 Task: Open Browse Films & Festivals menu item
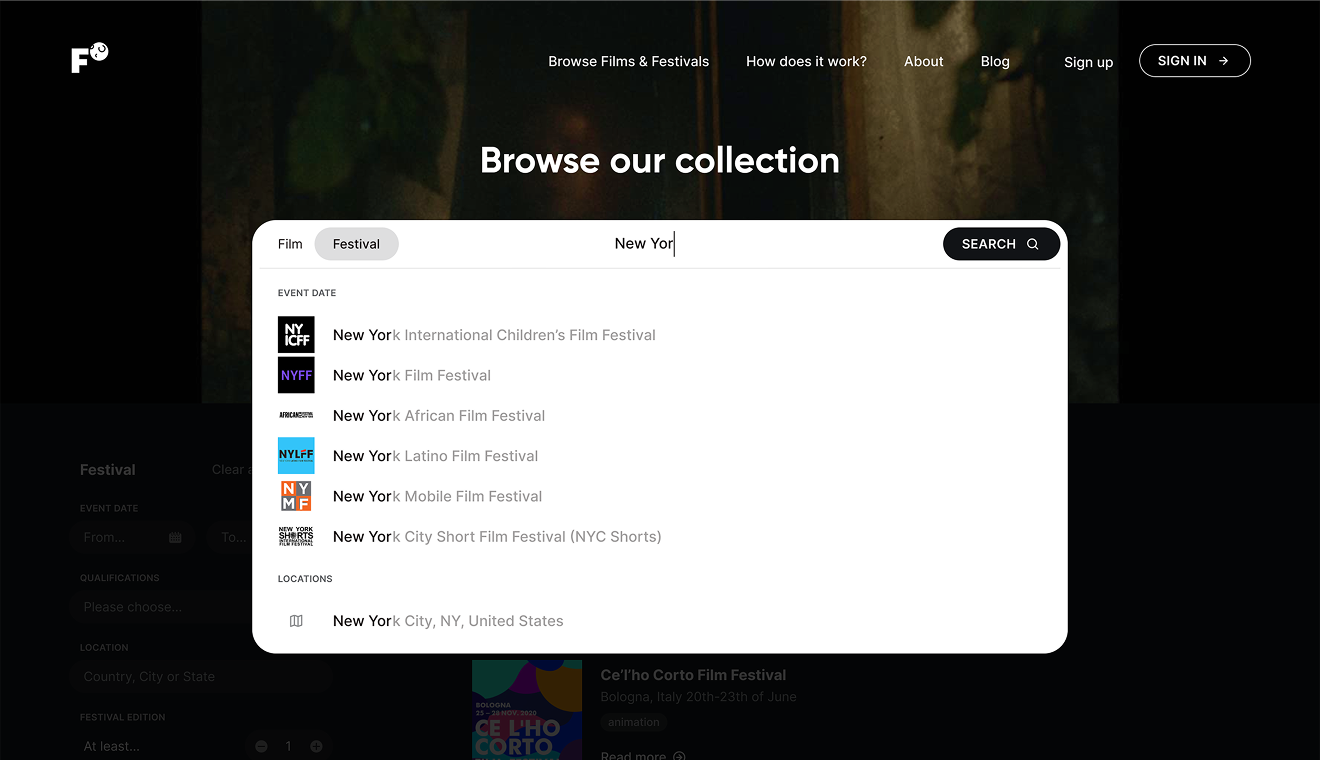coord(628,61)
